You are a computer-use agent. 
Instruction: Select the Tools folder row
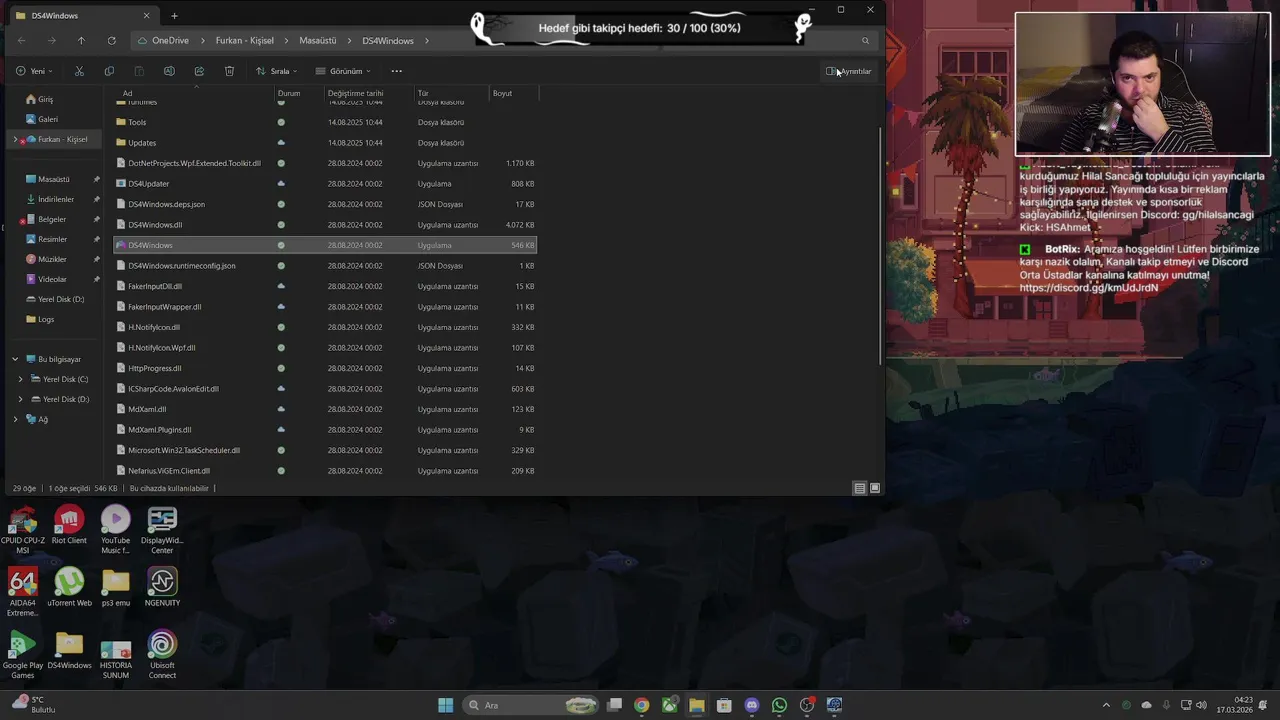coord(325,122)
